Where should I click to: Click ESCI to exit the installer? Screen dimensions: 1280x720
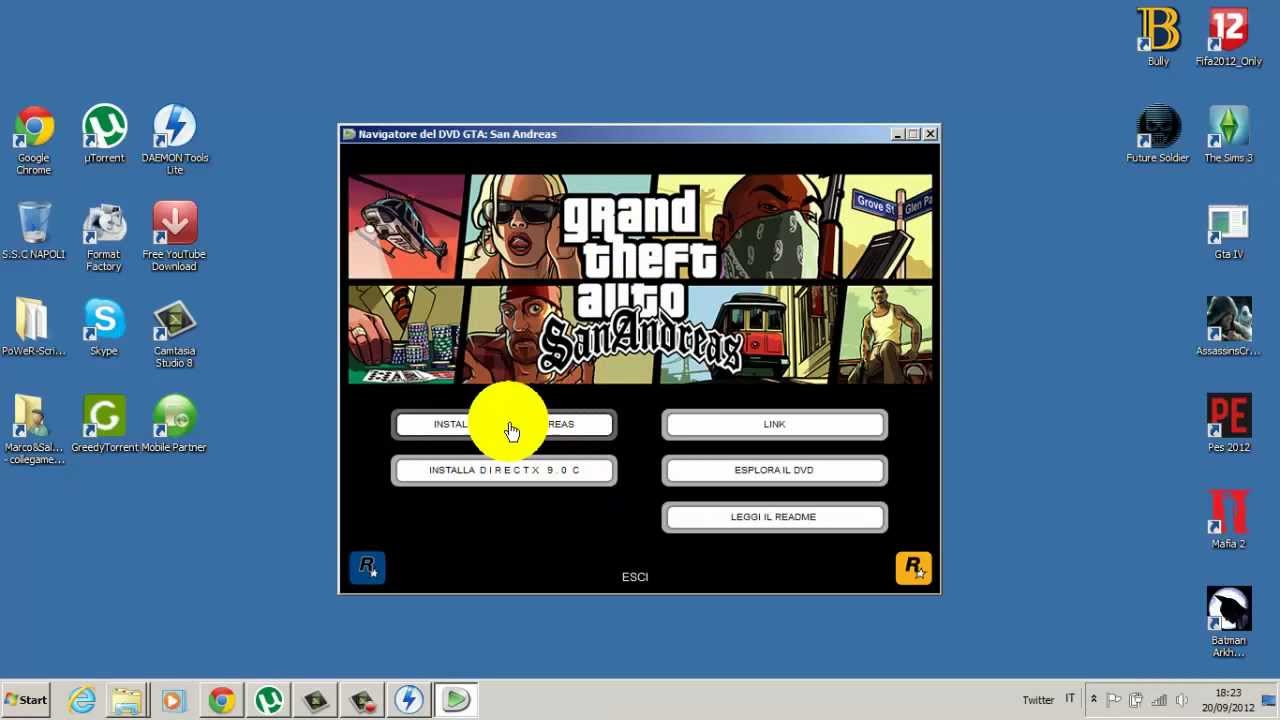(635, 577)
